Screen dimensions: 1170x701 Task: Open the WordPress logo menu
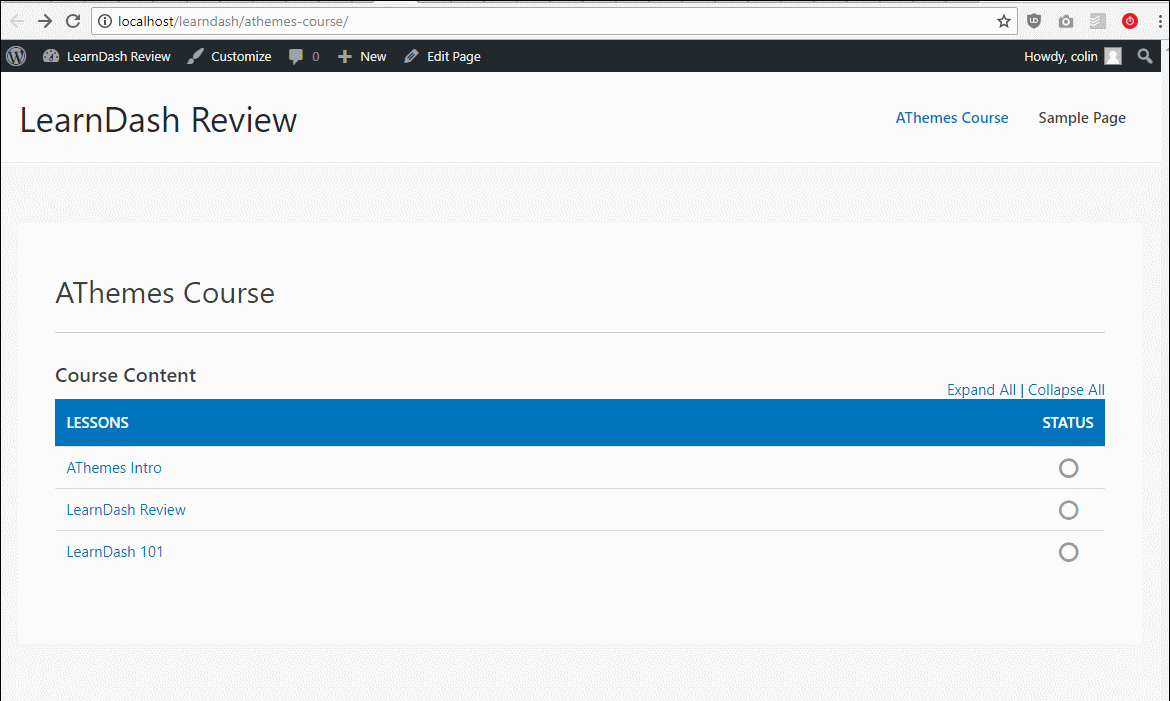point(16,56)
